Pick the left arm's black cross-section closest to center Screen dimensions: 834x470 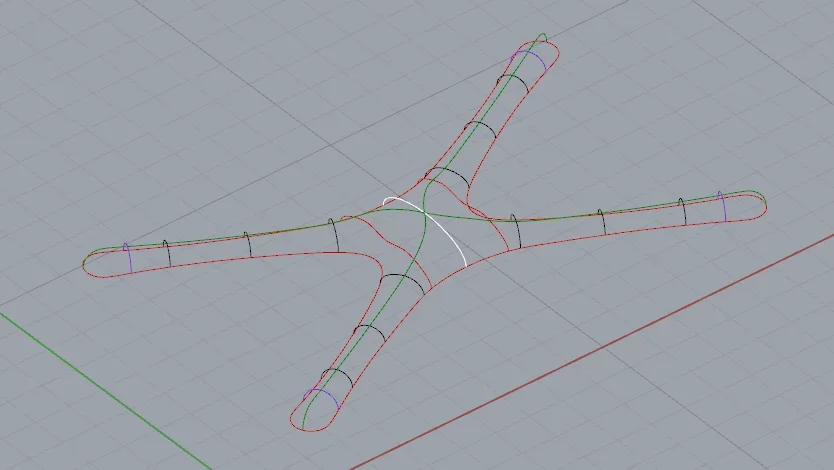tap(334, 234)
